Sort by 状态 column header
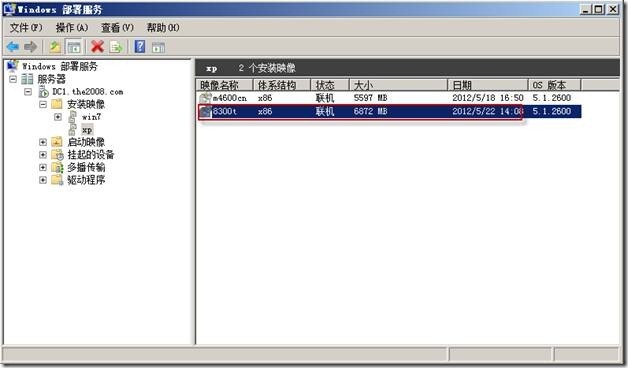Image resolution: width=628 pixels, height=368 pixels. (330, 85)
